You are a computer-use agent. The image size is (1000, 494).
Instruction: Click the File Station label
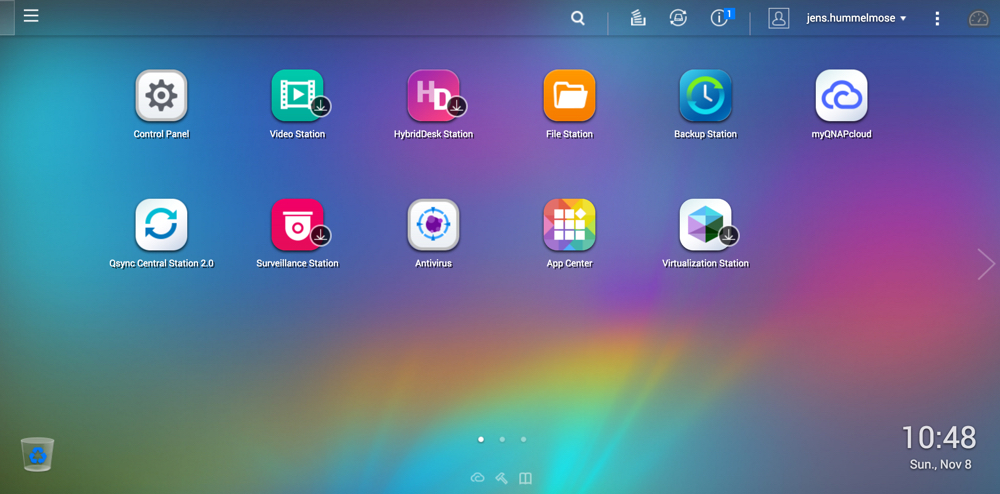[570, 134]
